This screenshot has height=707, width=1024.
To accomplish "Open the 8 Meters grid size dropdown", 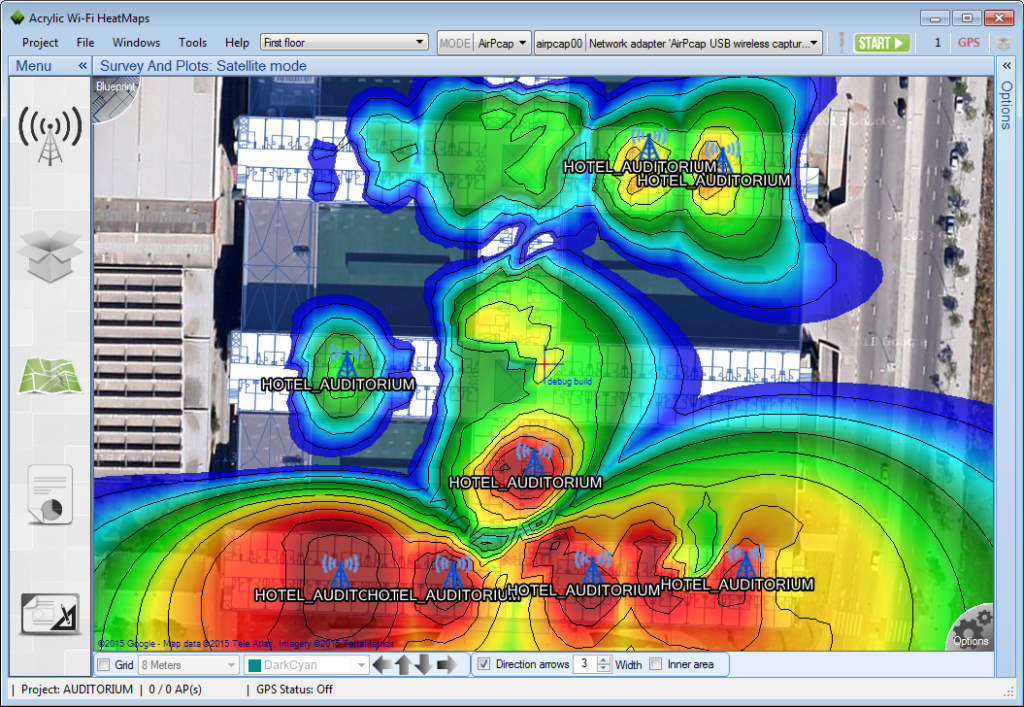I will pyautogui.click(x=229, y=664).
